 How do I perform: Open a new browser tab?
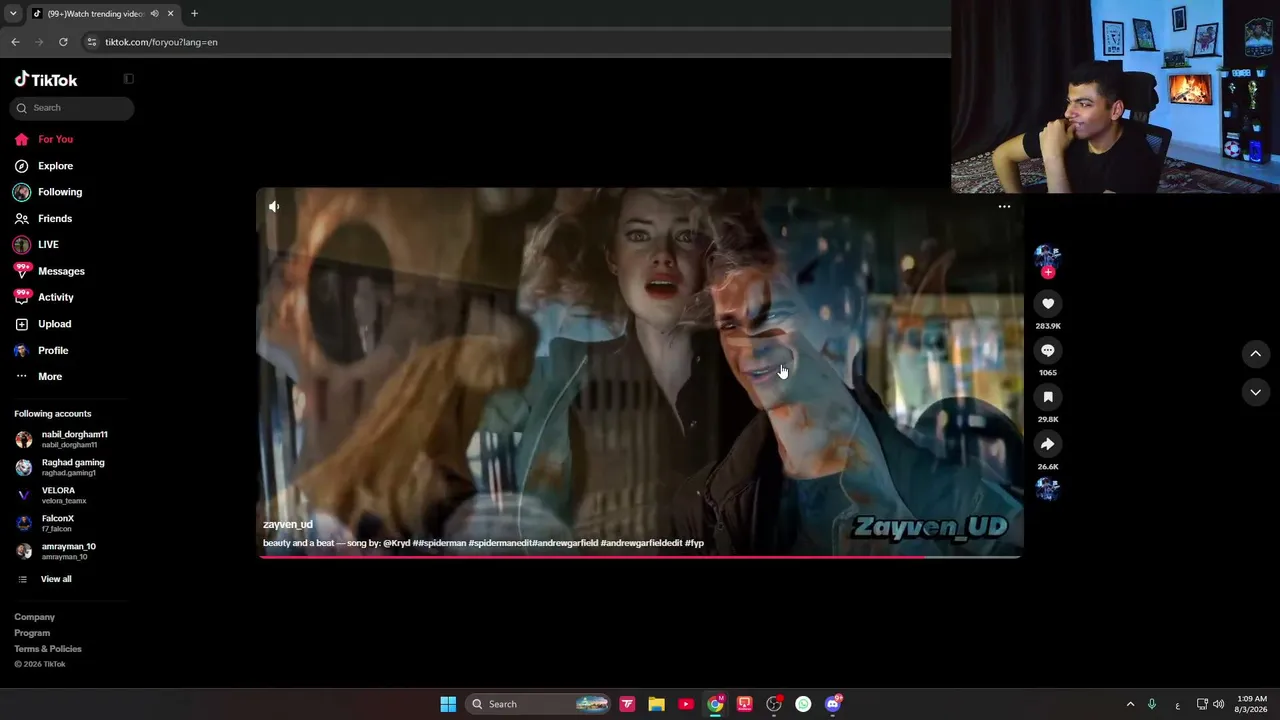194,14
